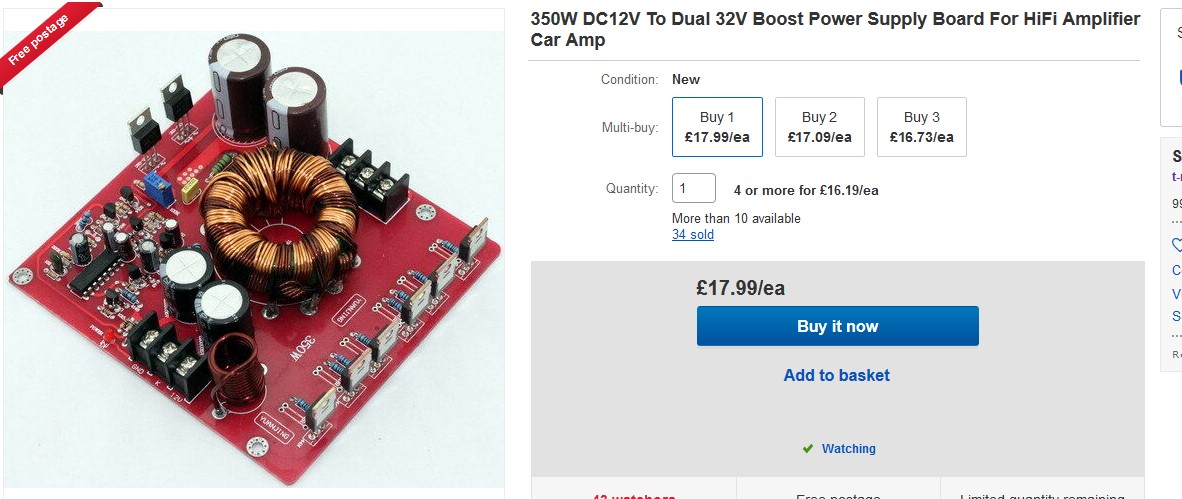The height and width of the screenshot is (499, 1182).
Task: Click the red Free postage ribbon
Action: [x=45, y=39]
